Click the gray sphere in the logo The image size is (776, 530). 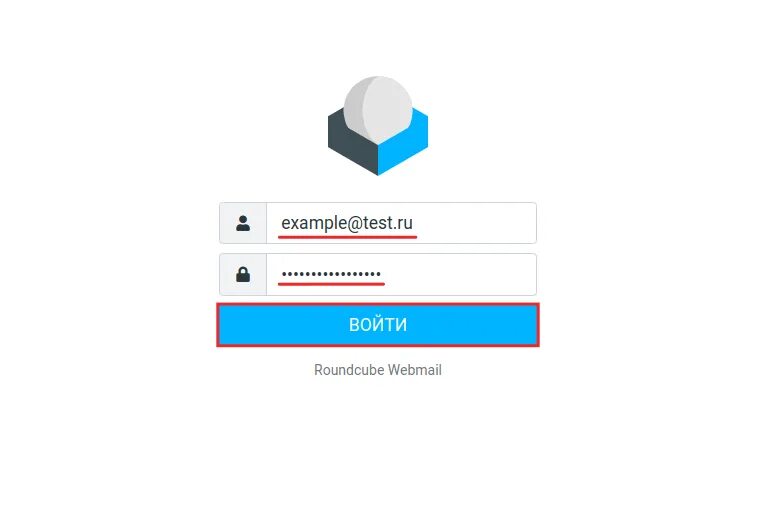pyautogui.click(x=378, y=110)
